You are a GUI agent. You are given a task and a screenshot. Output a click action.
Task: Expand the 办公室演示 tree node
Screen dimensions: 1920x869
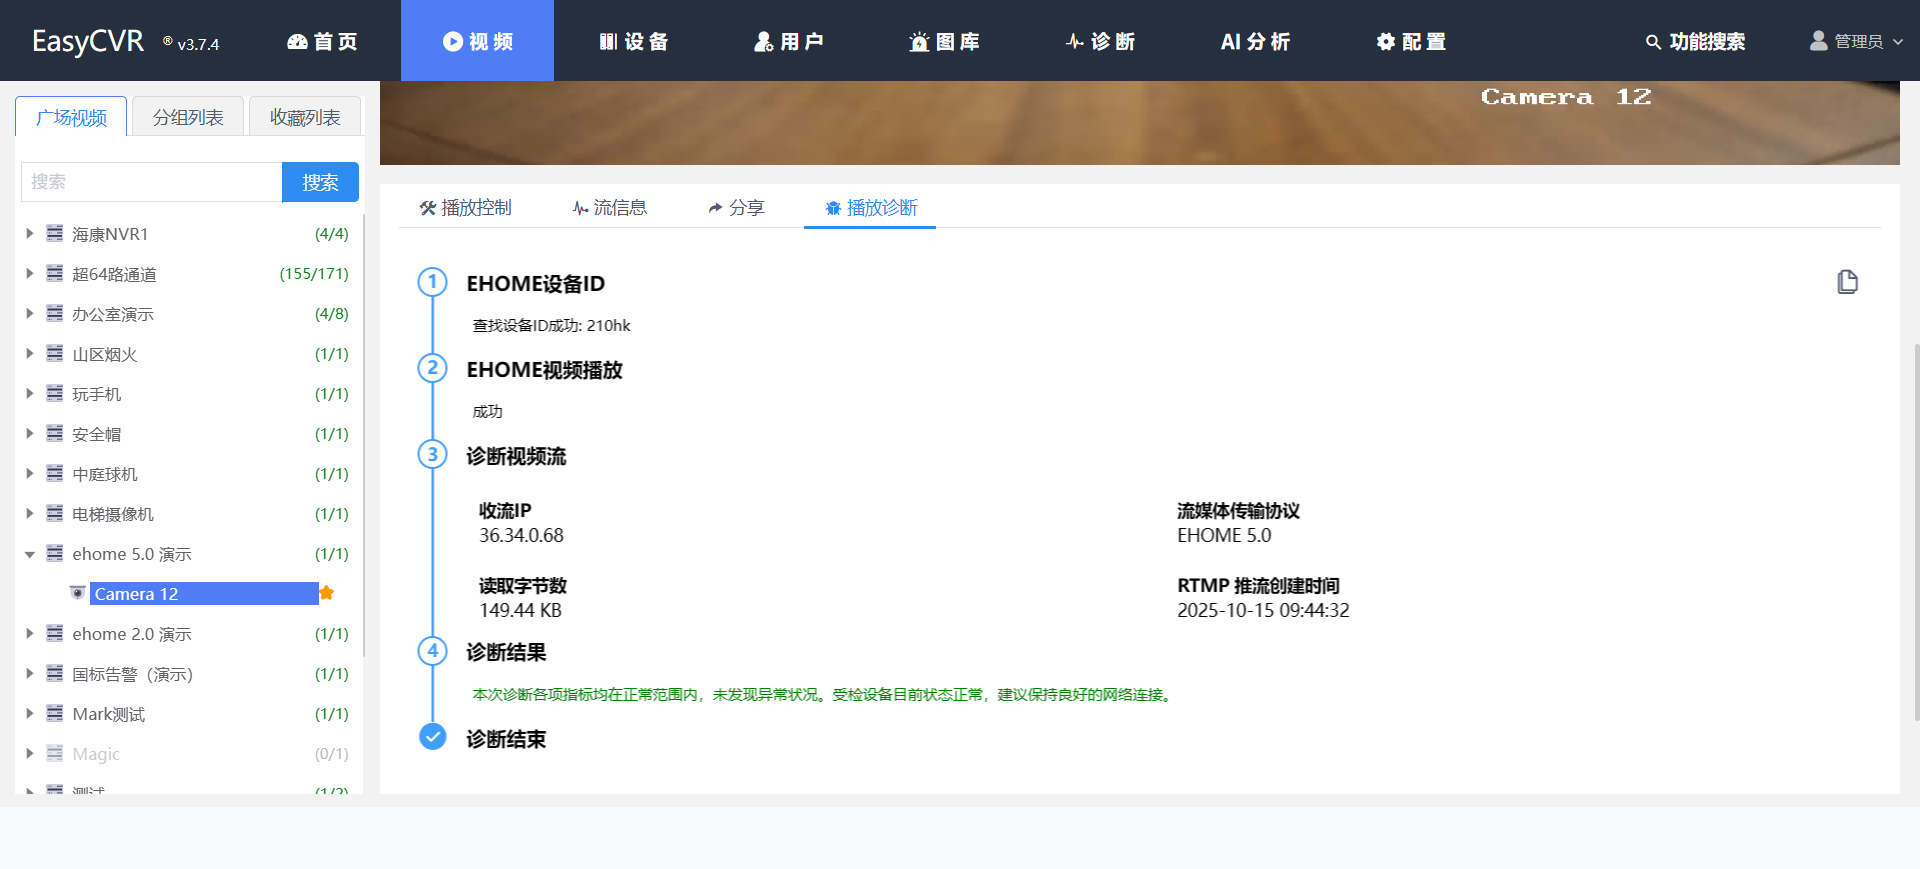pos(30,313)
